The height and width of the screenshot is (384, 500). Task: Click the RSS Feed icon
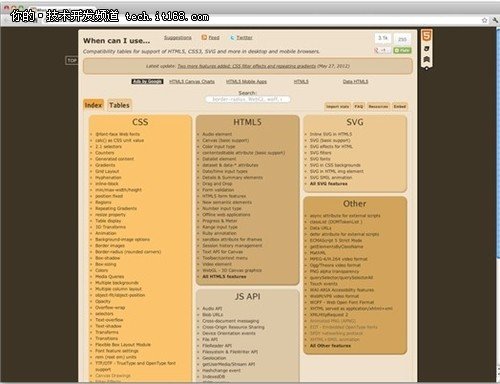pyautogui.click(x=204, y=37)
